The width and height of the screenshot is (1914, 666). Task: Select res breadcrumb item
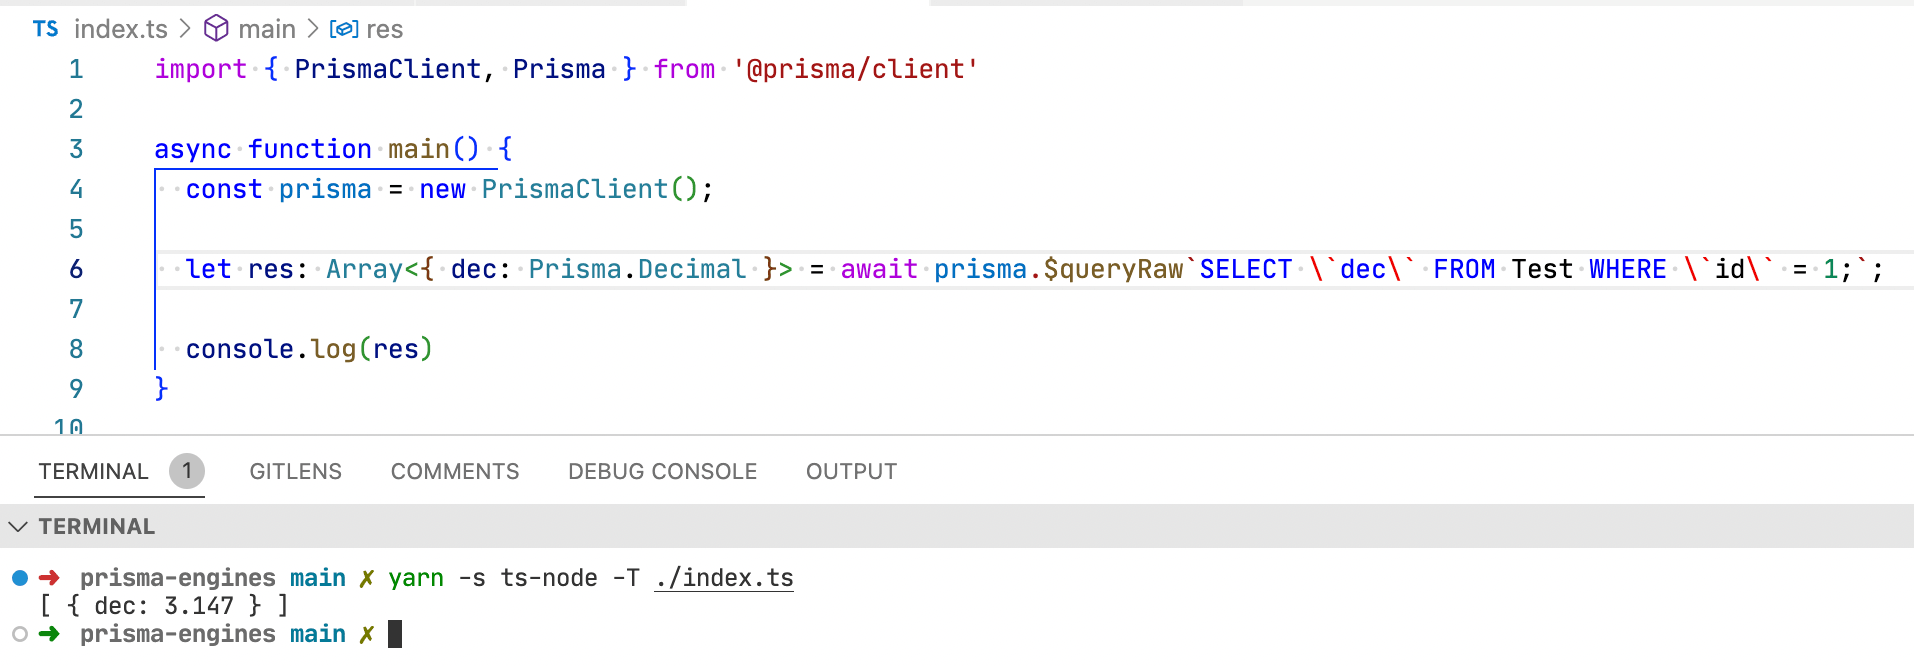point(384,29)
